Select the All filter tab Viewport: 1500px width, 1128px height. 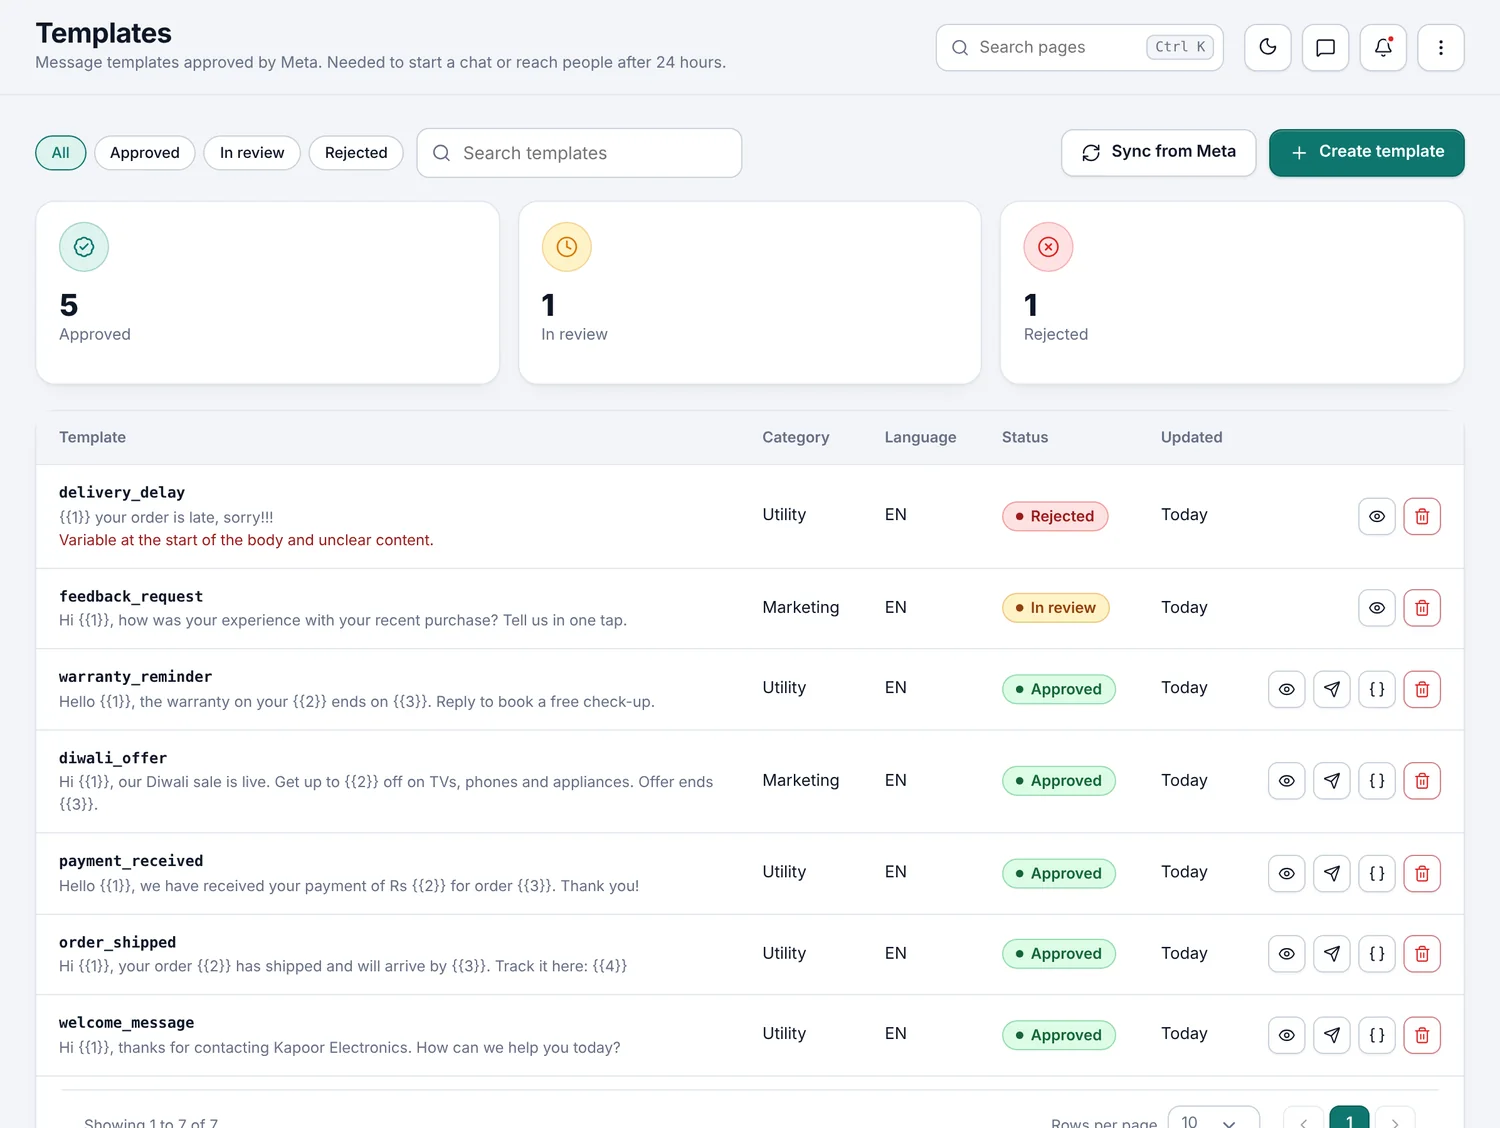pos(61,153)
